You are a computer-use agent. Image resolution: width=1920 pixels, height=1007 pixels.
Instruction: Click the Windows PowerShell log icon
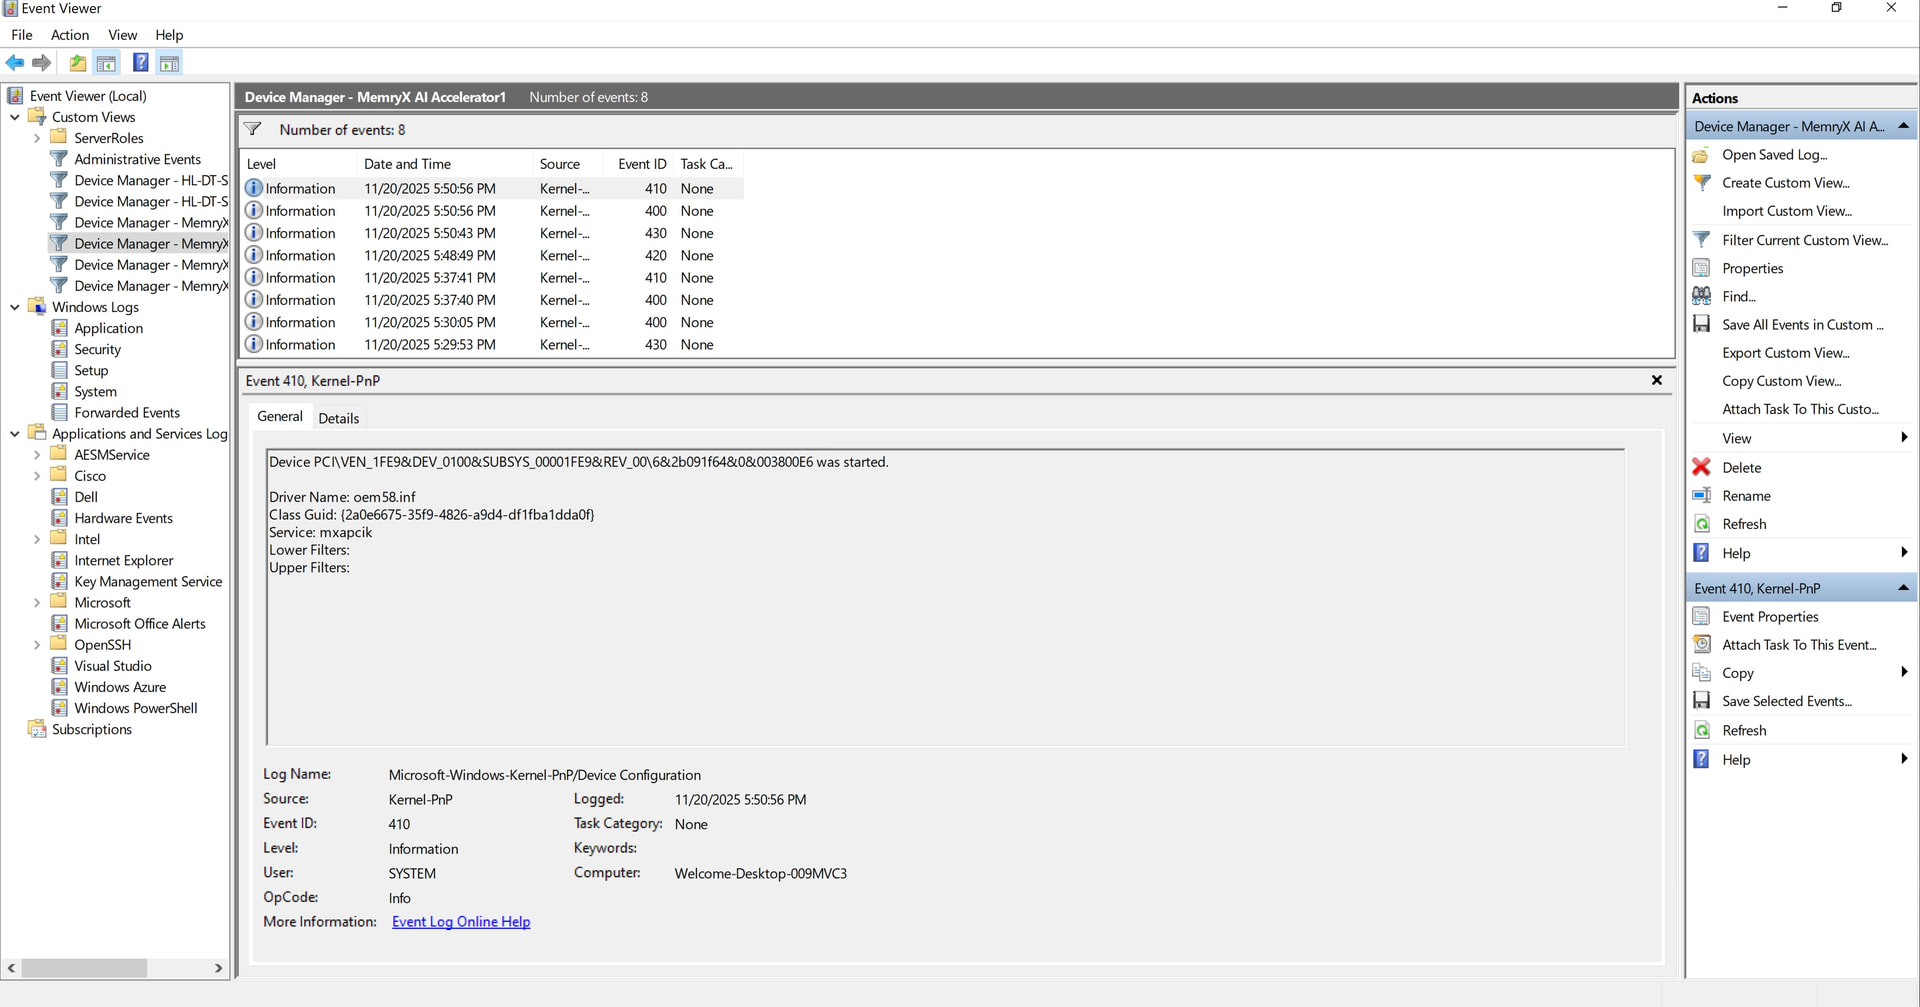[x=59, y=708]
